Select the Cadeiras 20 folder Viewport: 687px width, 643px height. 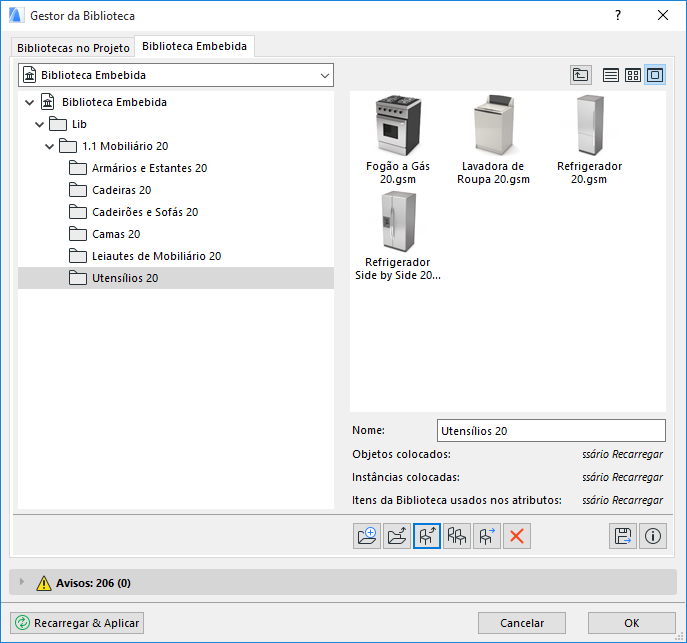pyautogui.click(x=176, y=190)
